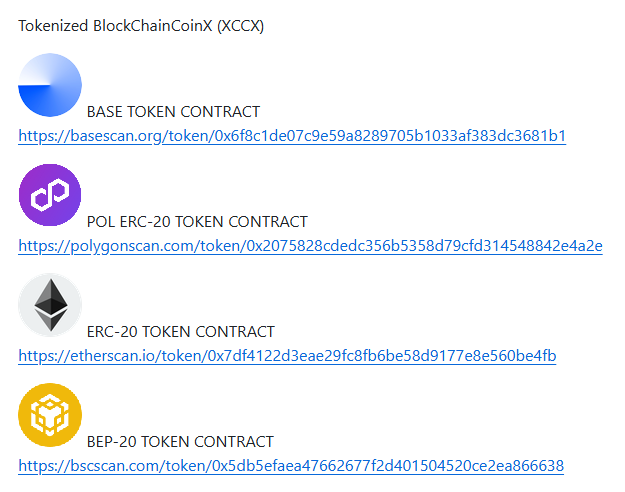Click the POL ERC-20 TOKEN CONTRACT label
The width and height of the screenshot is (625, 492).
[197, 222]
